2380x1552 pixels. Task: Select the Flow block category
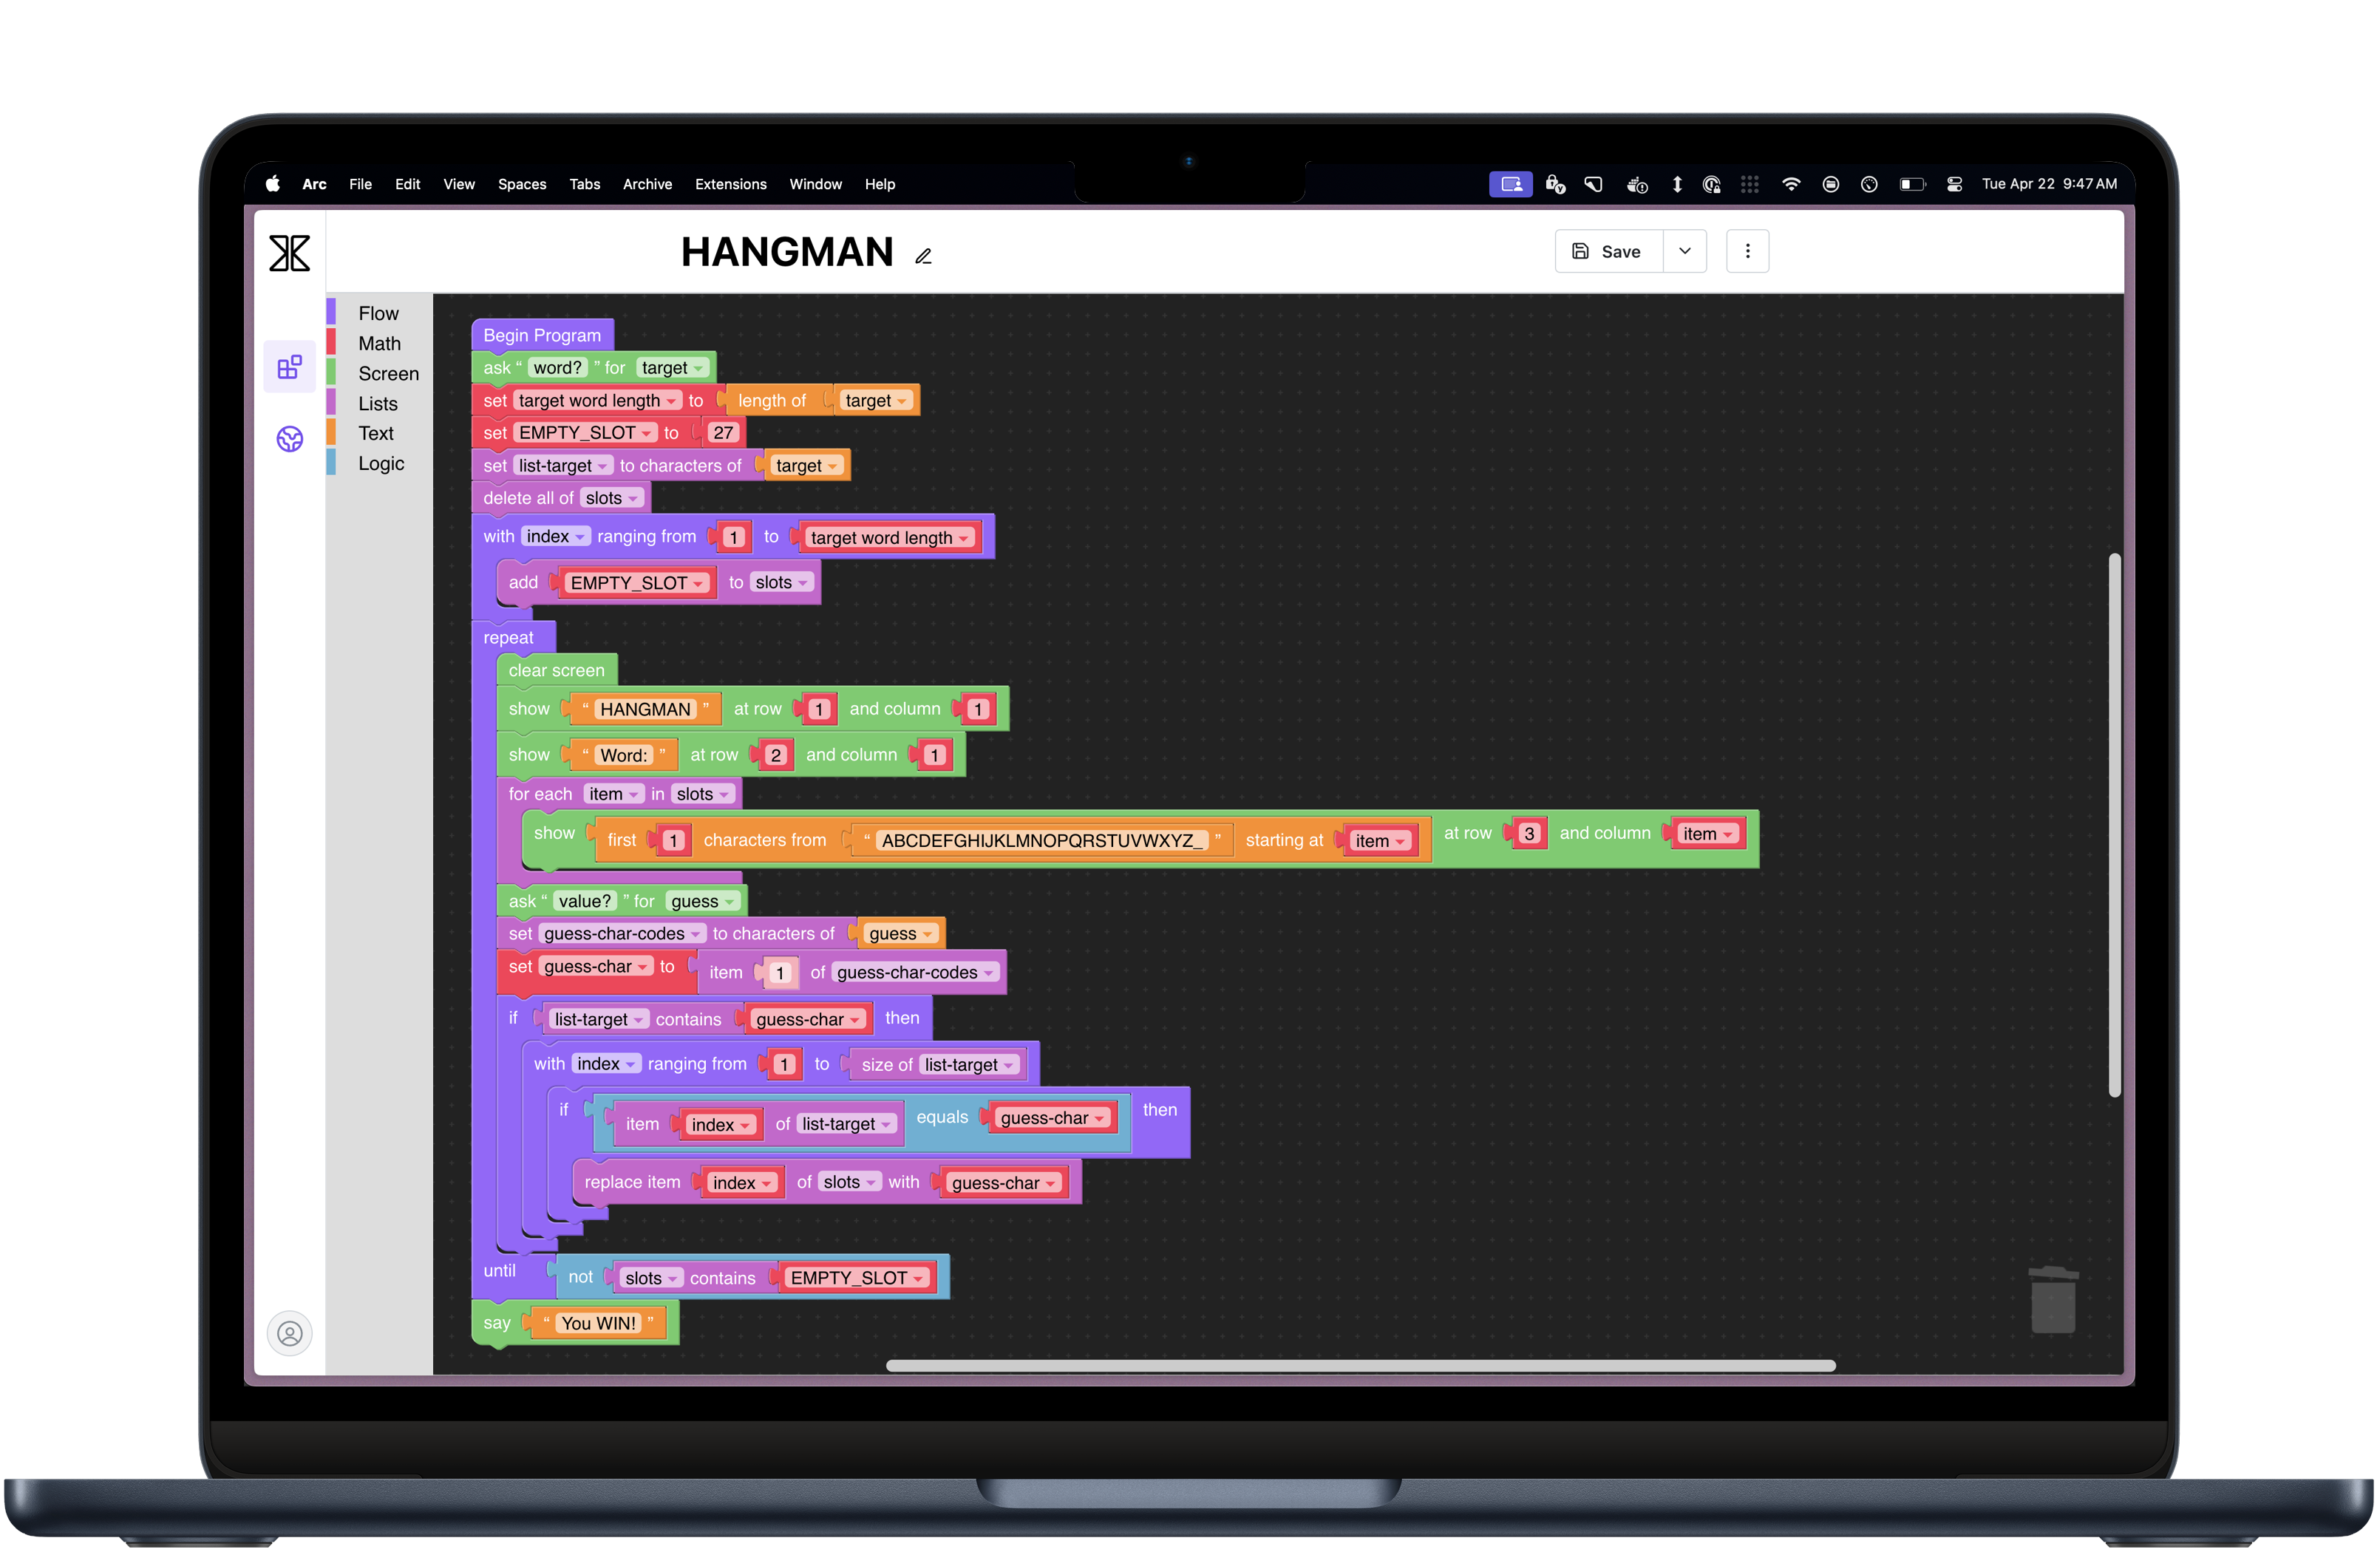pos(378,314)
